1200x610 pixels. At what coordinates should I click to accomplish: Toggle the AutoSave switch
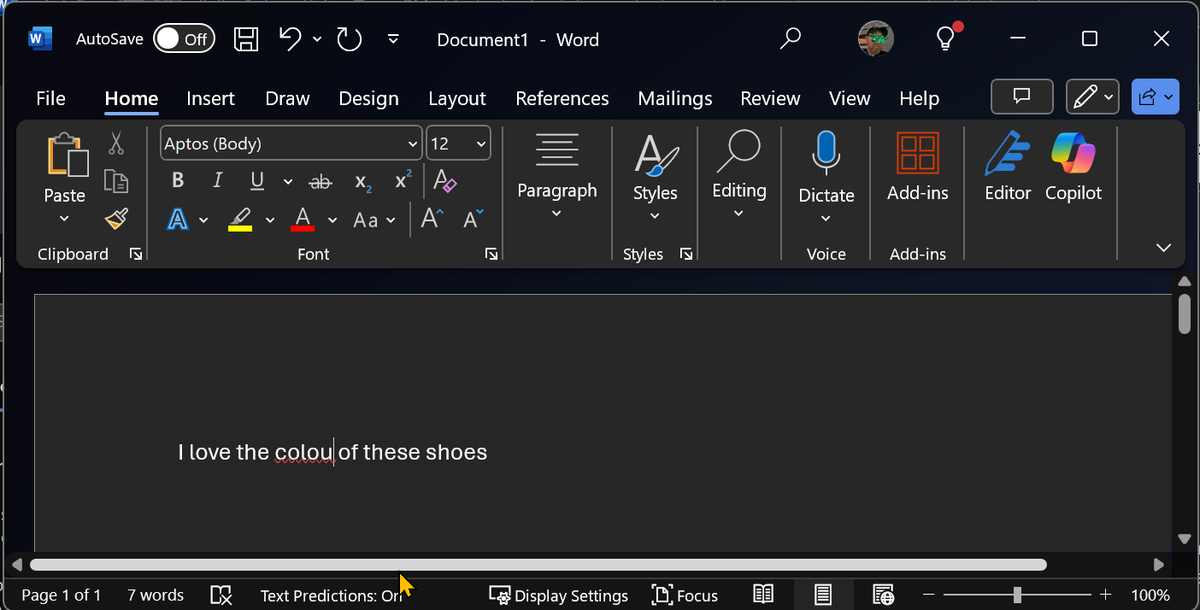[183, 39]
